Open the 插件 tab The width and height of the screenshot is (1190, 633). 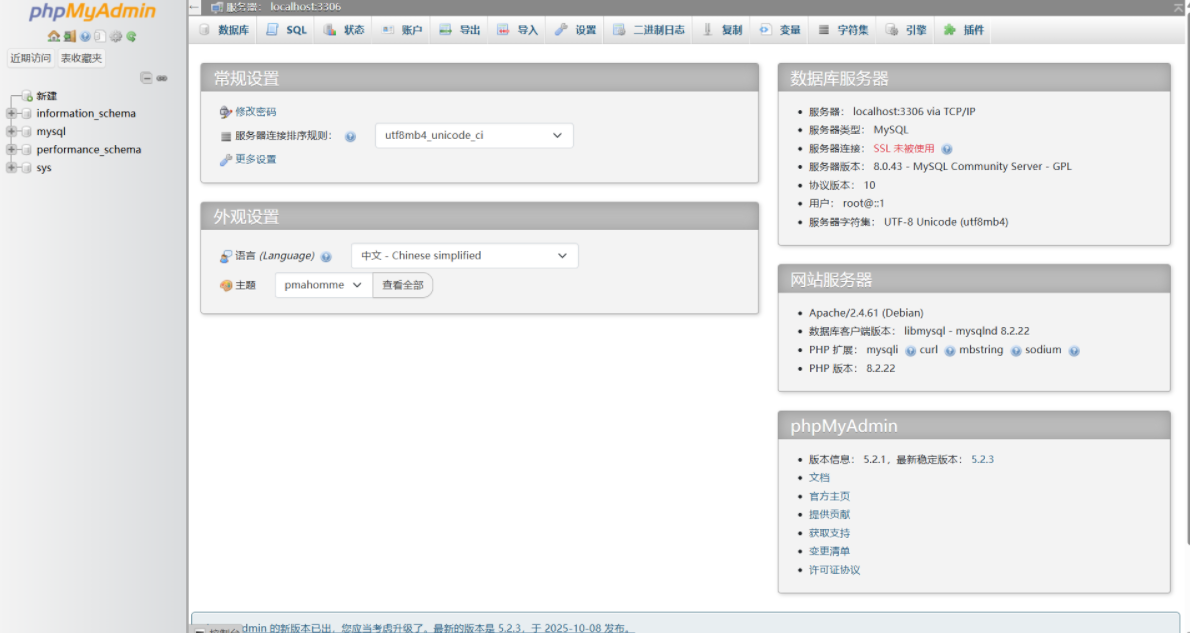pos(963,30)
